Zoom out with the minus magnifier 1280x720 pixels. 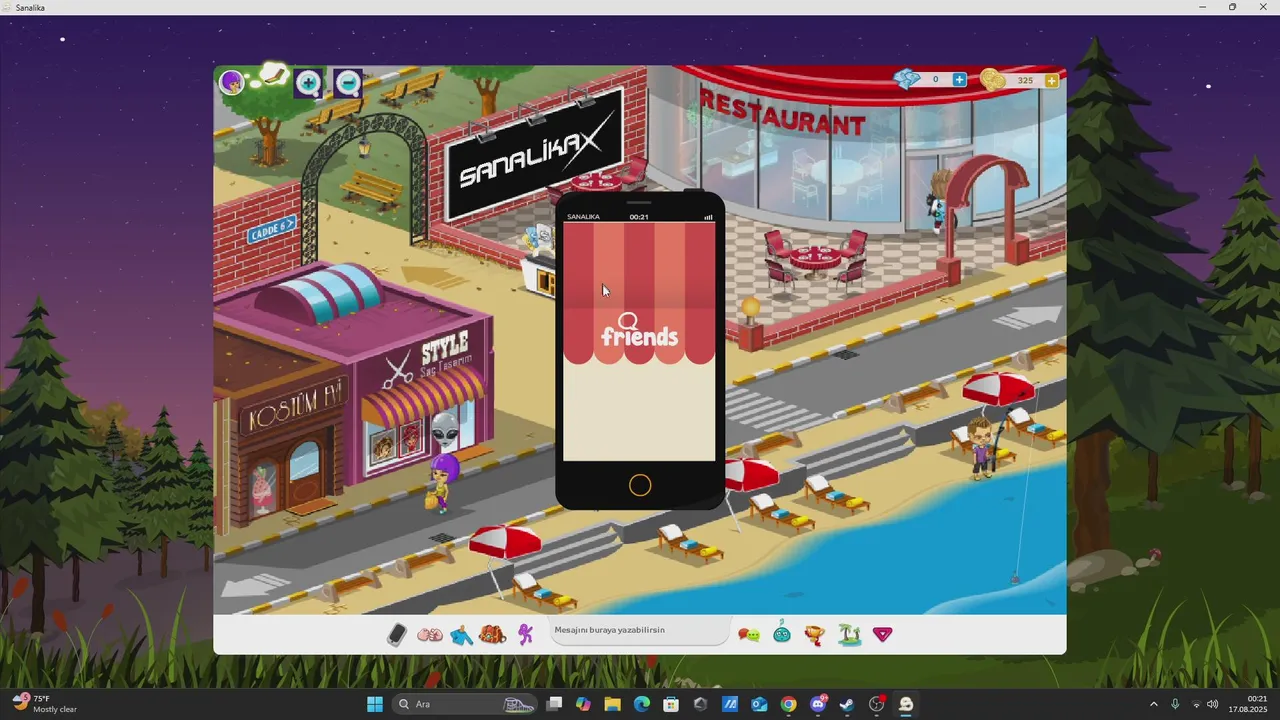[x=348, y=83]
